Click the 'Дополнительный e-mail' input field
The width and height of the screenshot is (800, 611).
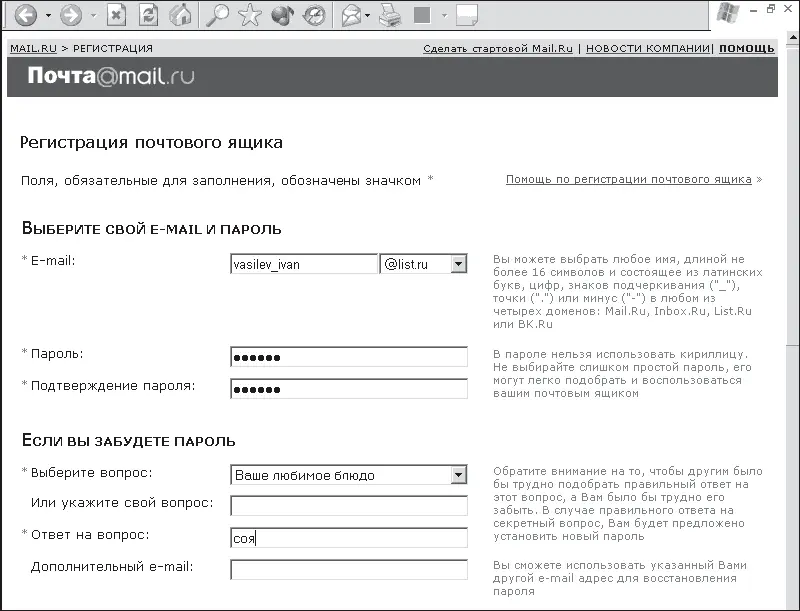click(x=348, y=569)
